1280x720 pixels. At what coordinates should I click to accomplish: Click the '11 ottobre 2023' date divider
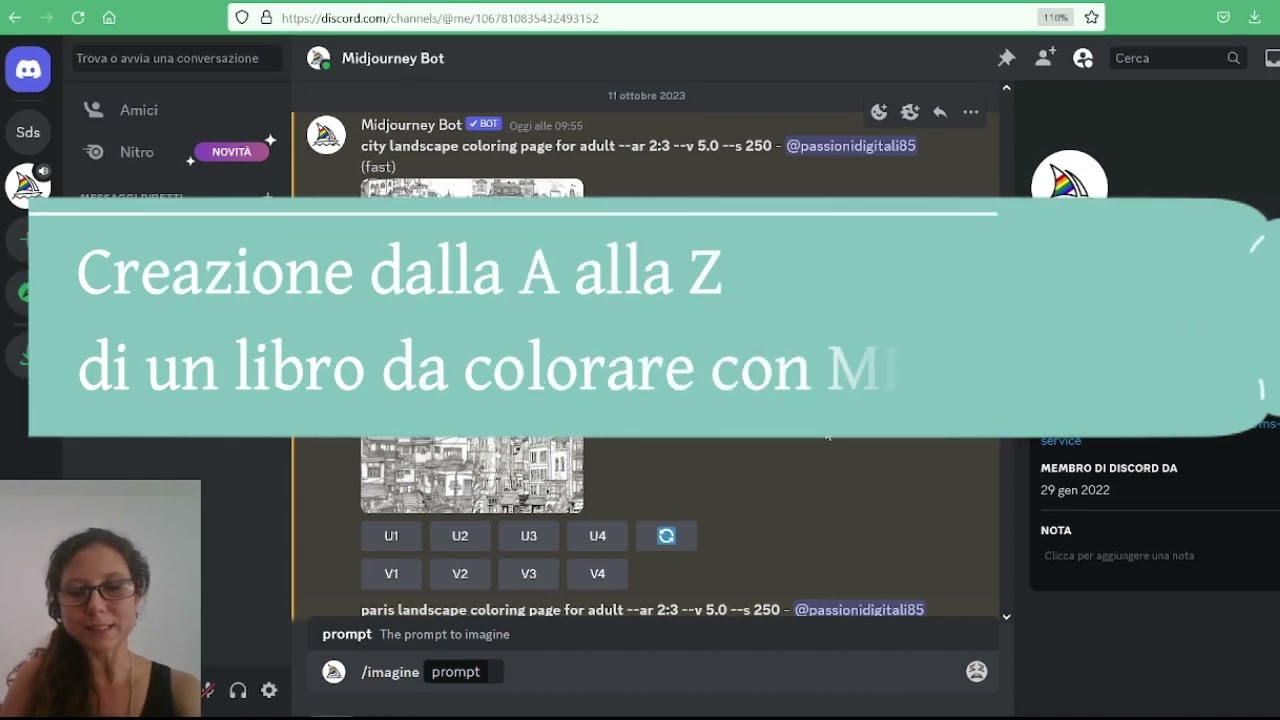tap(646, 96)
